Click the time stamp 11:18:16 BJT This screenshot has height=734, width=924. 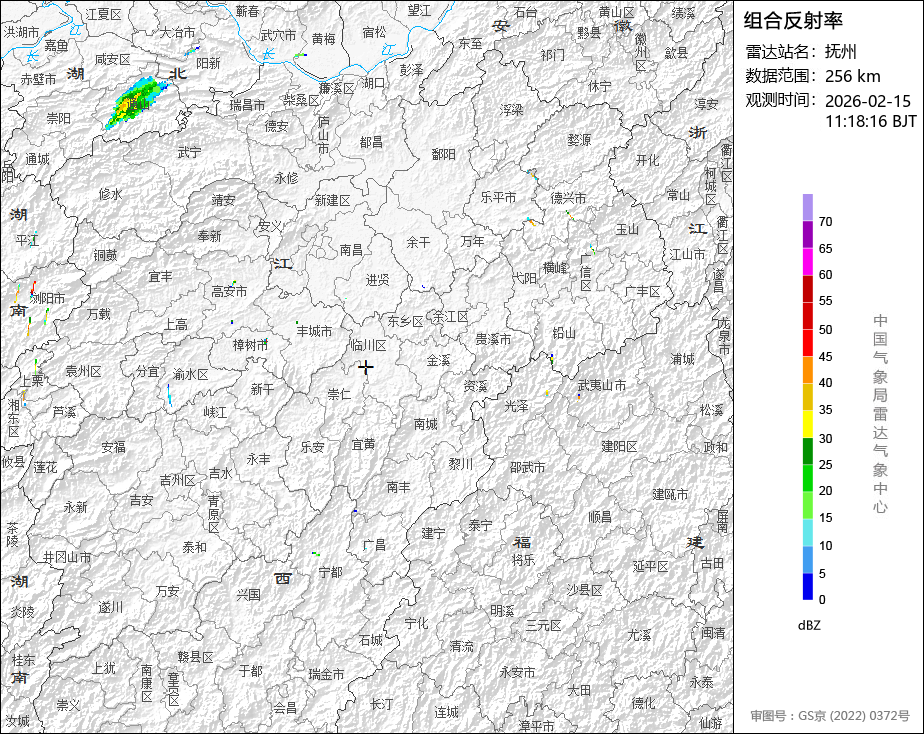tap(871, 121)
